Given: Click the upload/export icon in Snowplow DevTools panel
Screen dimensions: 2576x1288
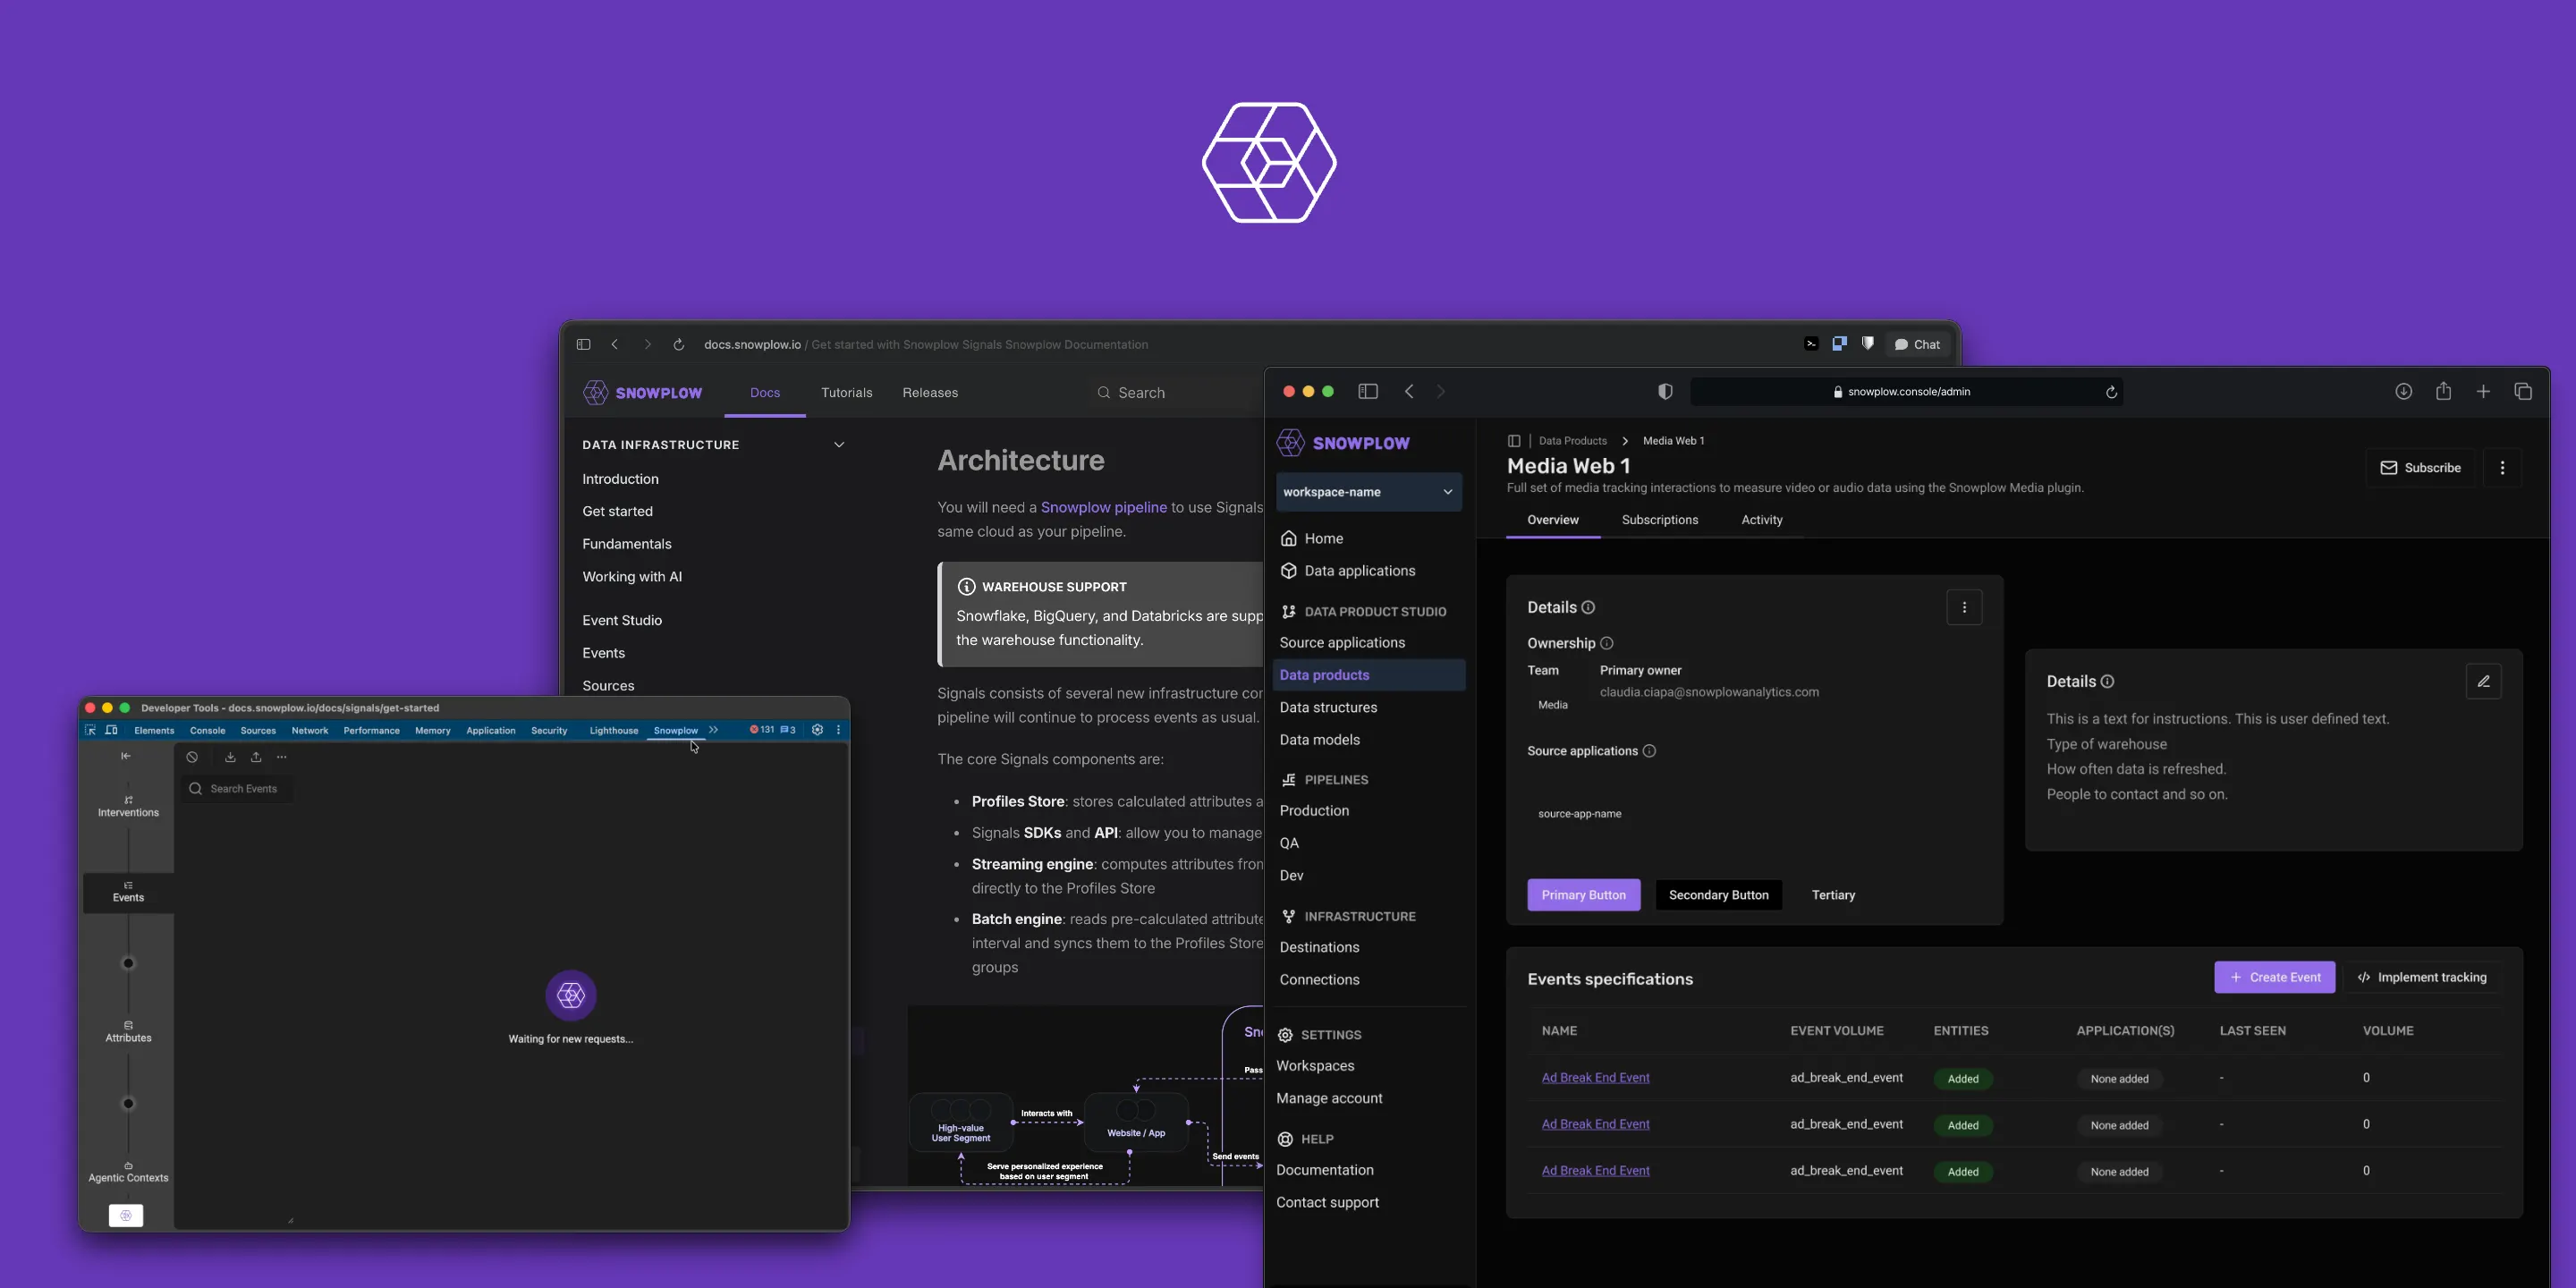Looking at the screenshot, I should coord(256,757).
